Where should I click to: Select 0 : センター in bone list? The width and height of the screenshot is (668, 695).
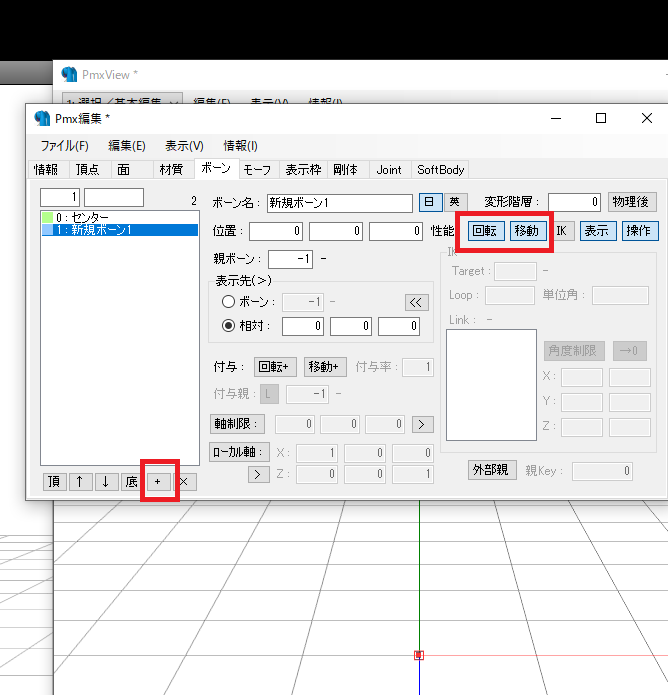(x=83, y=217)
